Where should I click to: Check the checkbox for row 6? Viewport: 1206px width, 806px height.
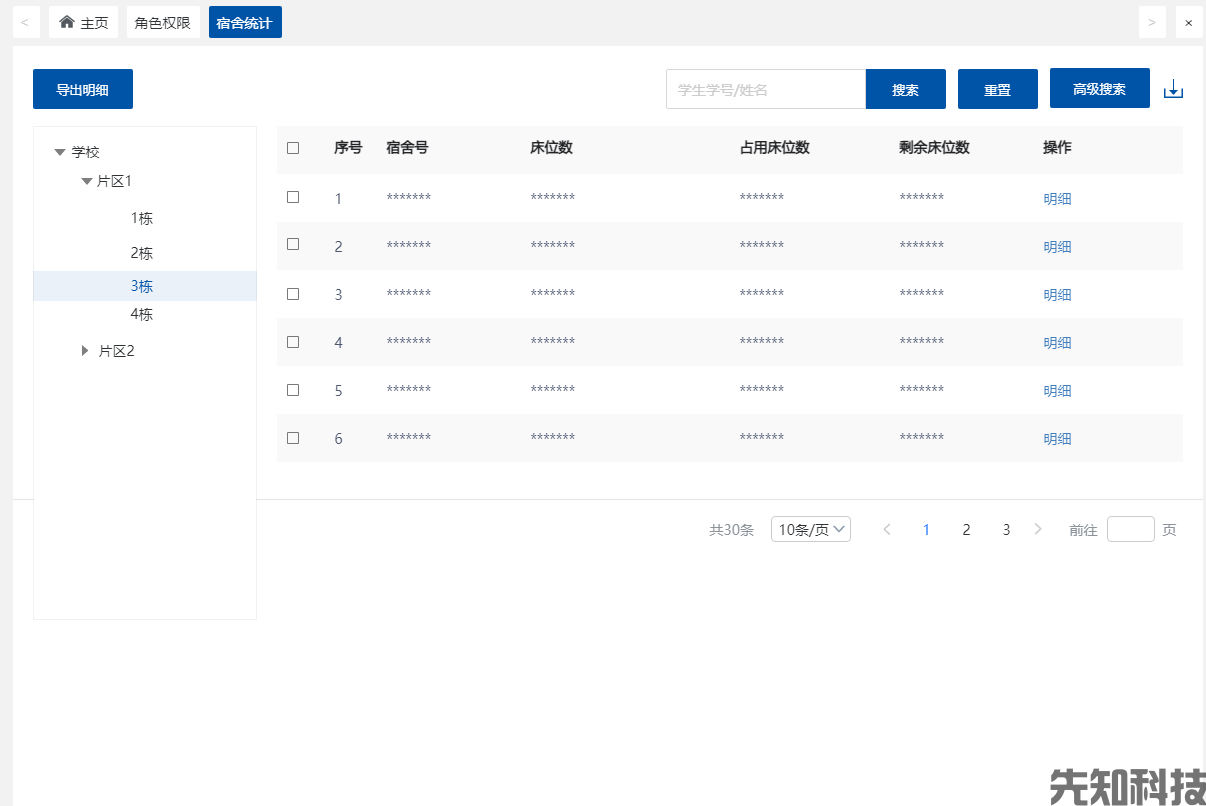(x=293, y=438)
